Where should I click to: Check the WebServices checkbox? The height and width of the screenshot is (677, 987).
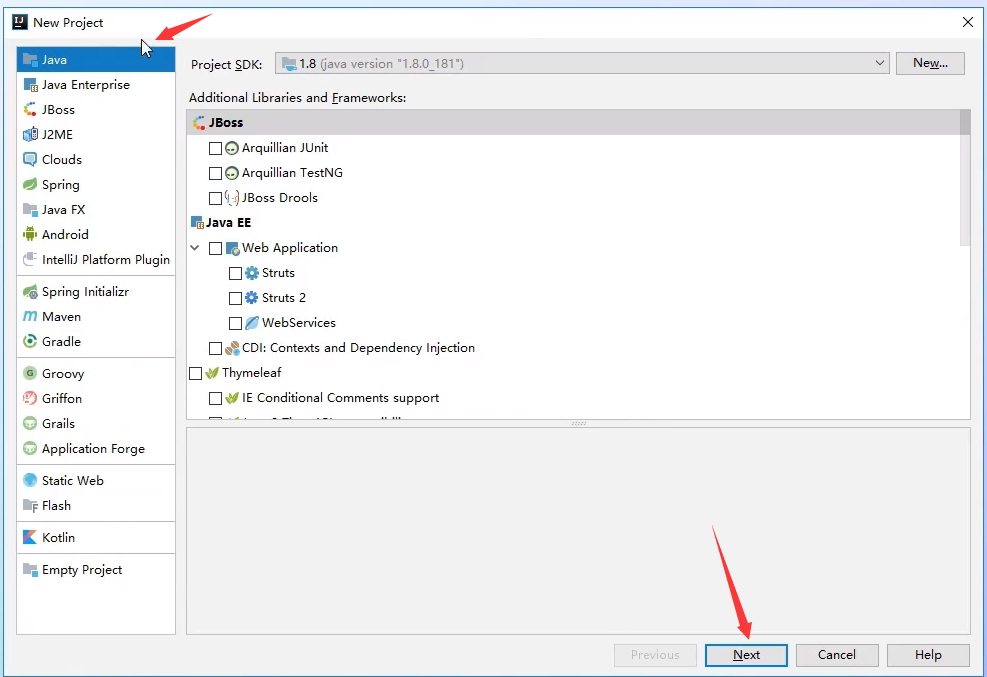tap(235, 323)
